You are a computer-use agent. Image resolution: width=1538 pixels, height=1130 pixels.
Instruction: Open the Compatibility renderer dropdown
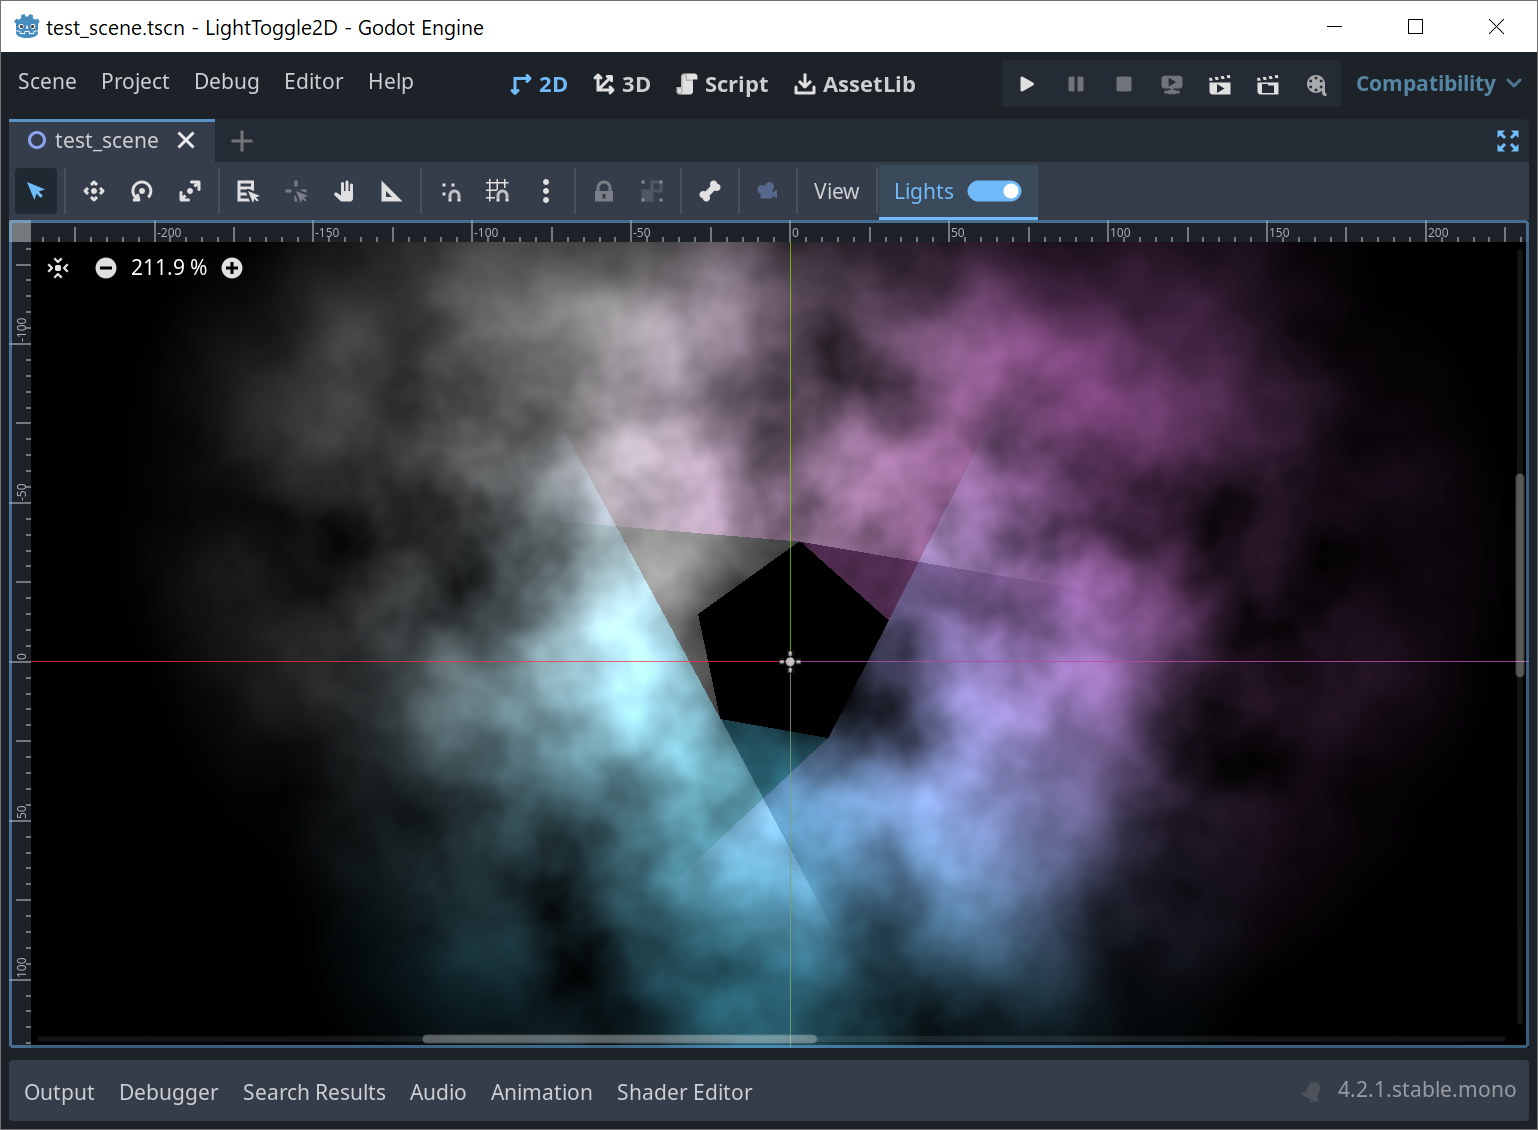[x=1438, y=84]
